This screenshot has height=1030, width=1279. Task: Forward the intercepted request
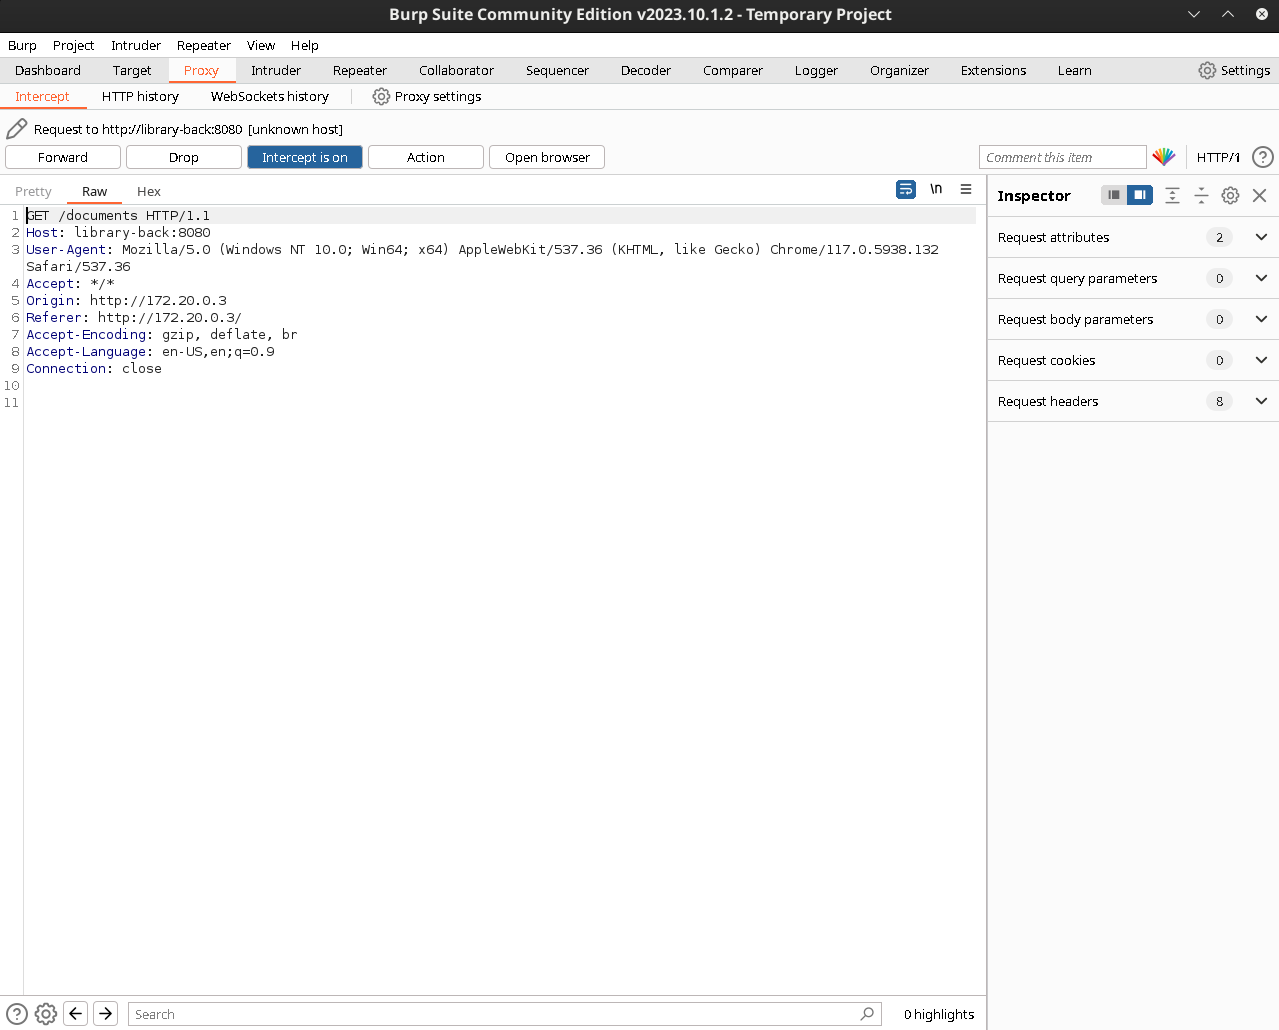click(x=62, y=157)
